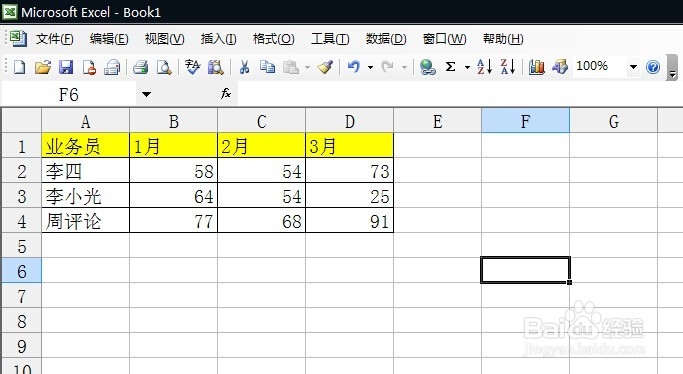Undo the last action with the Undo arrow
The height and width of the screenshot is (374, 683).
(x=354, y=67)
